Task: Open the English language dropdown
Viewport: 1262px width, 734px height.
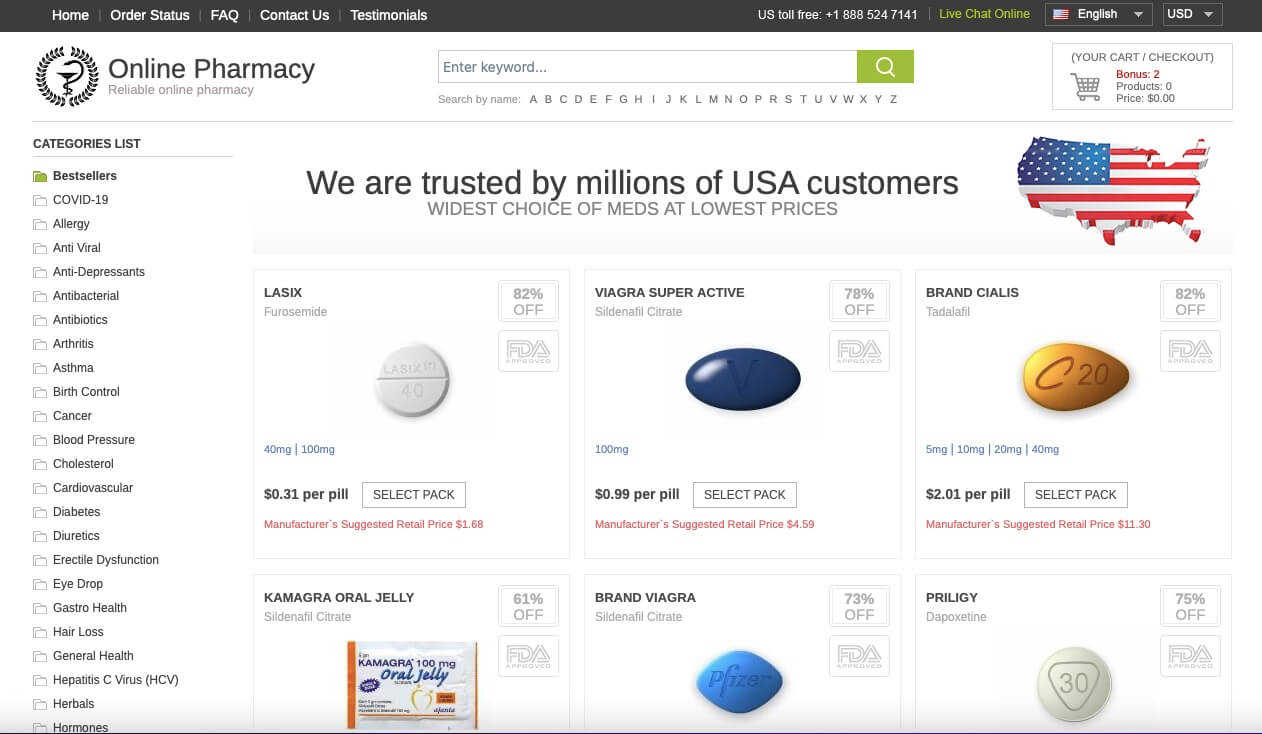Action: [x=1098, y=14]
